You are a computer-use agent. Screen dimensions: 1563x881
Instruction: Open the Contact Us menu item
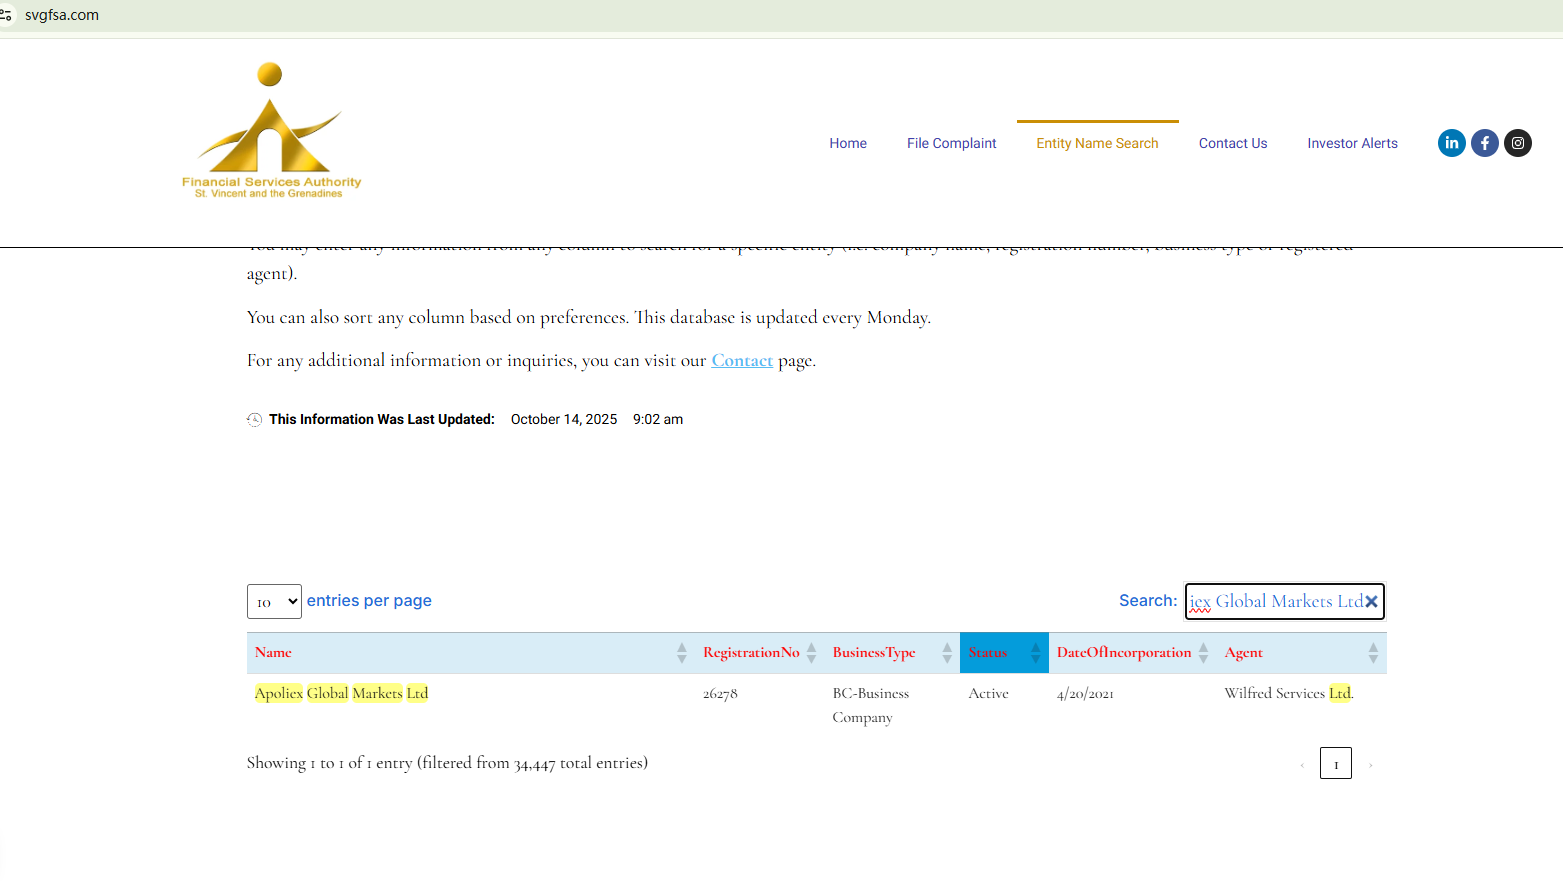pos(1233,143)
